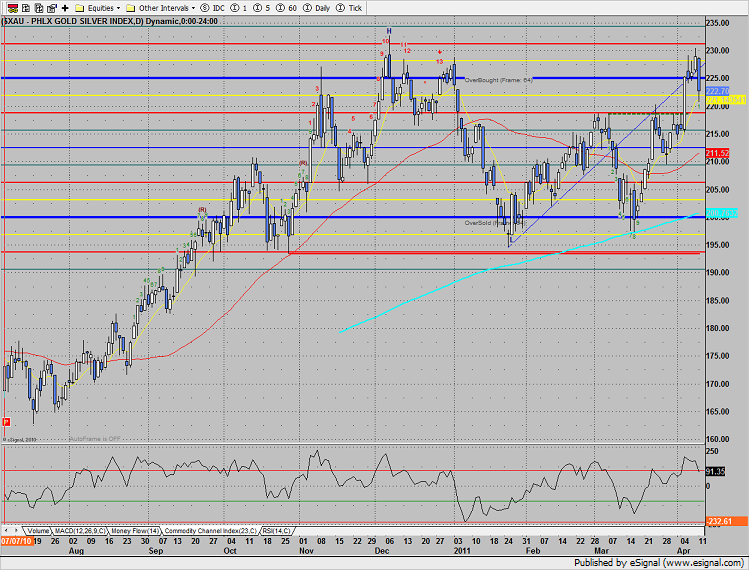Screen dimensions: 749x570
Task: Click the 91.35 CCI value label
Action: 715,471
